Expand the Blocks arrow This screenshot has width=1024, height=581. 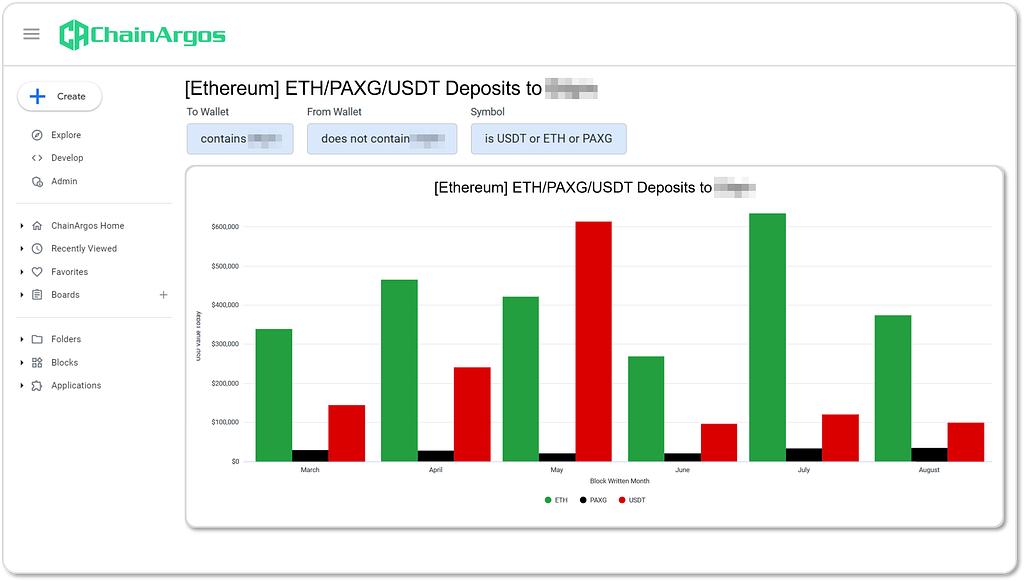(22, 363)
